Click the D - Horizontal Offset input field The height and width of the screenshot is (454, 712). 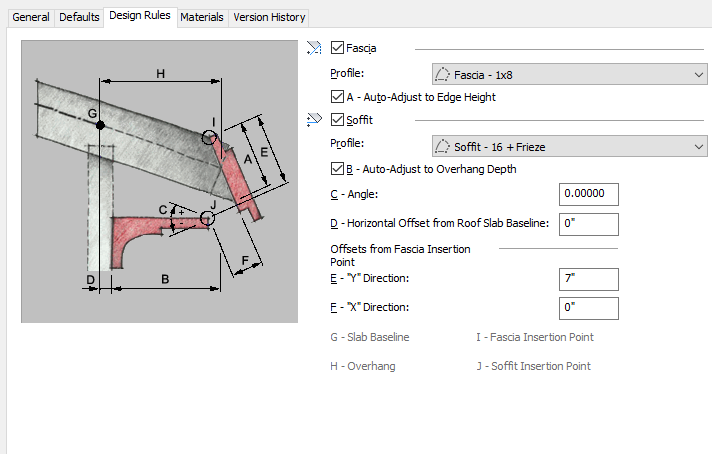pyautogui.click(x=588, y=224)
